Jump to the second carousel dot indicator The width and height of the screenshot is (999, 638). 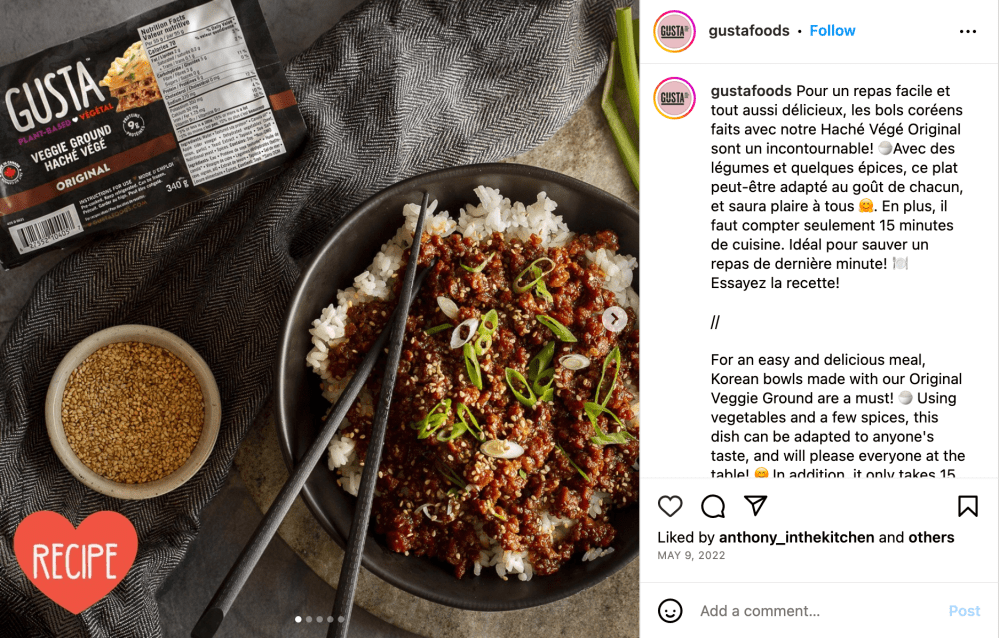(309, 619)
